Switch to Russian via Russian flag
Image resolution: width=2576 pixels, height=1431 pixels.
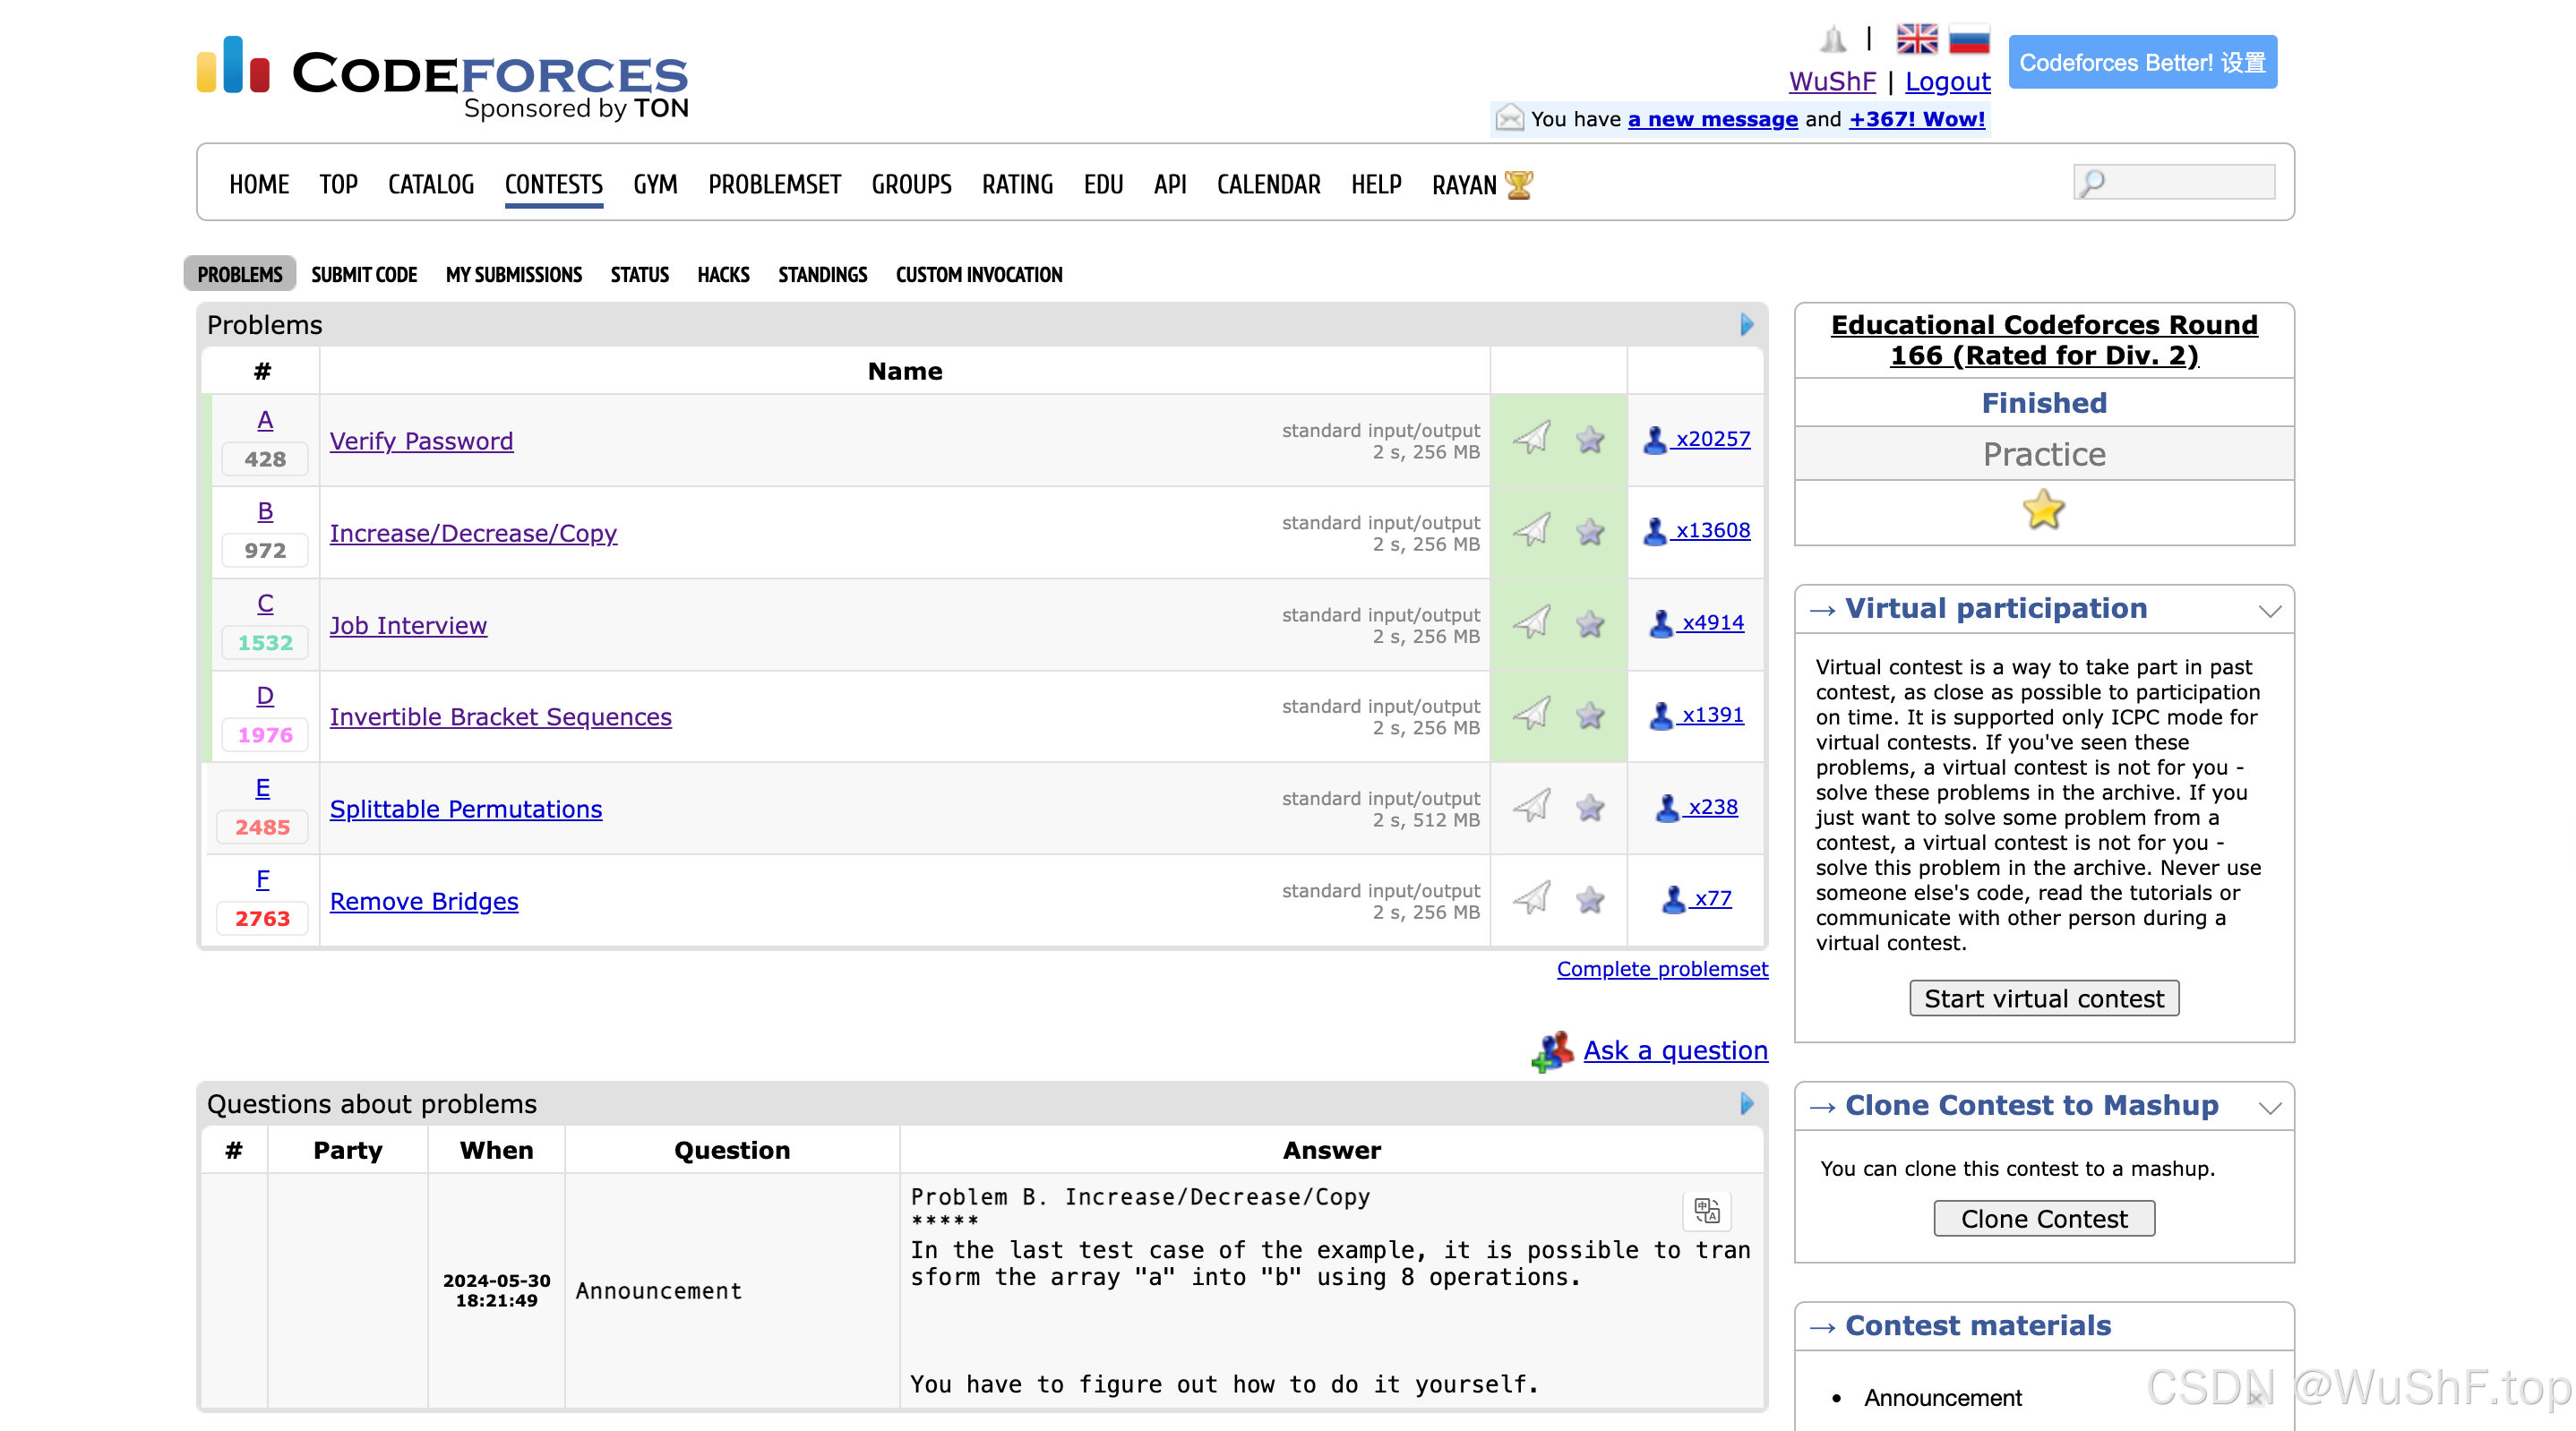1969,39
